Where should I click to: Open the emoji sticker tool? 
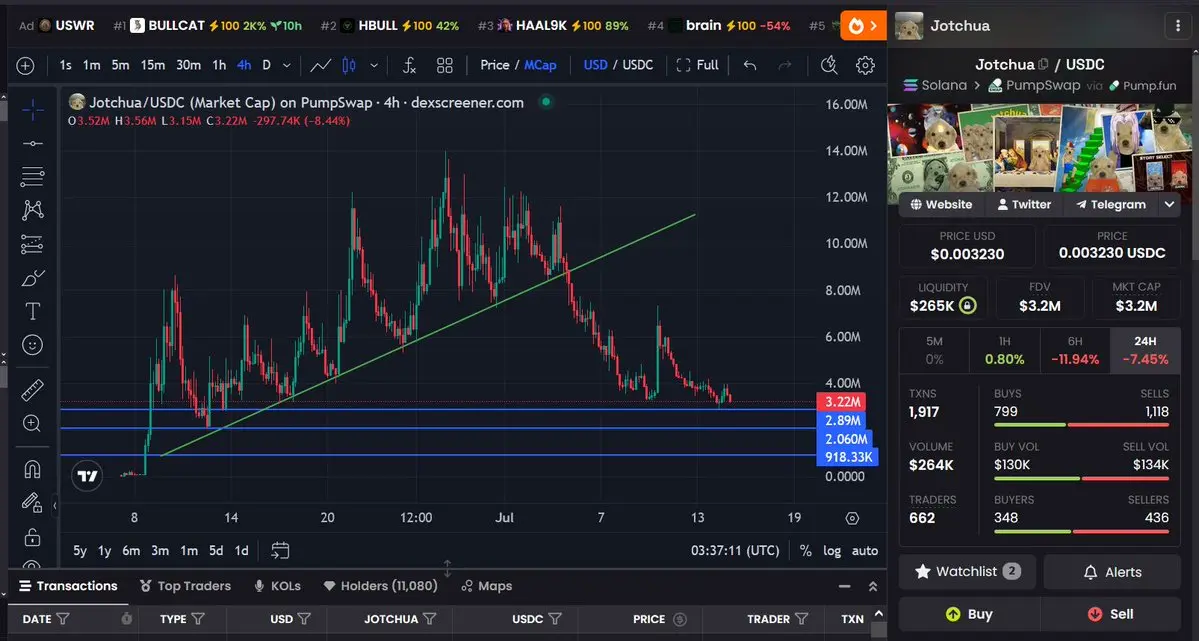(32, 345)
